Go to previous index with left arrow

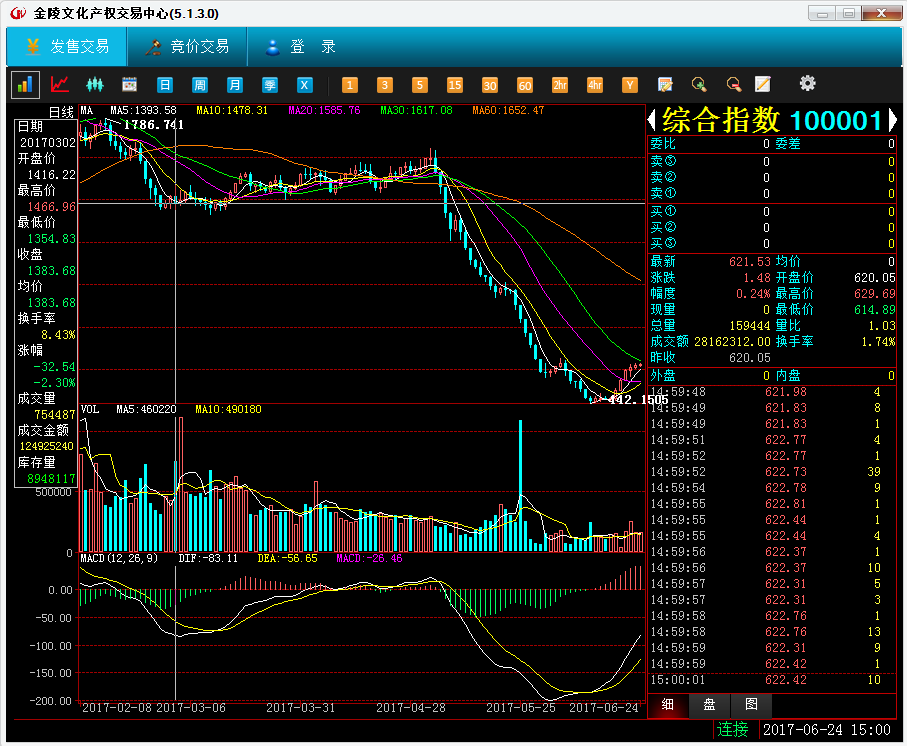coord(652,120)
